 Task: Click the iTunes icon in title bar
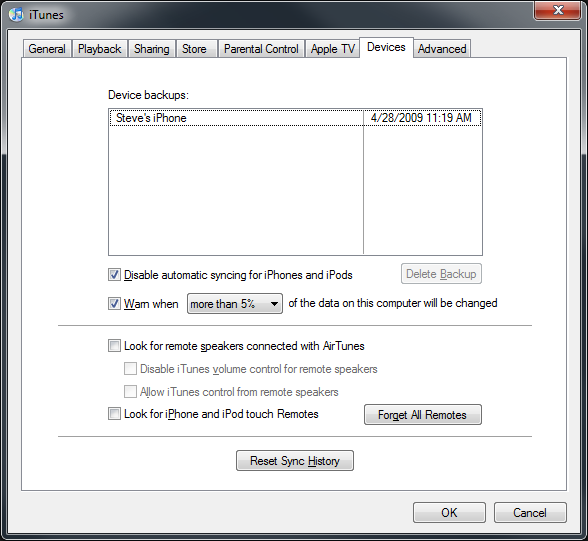[x=16, y=15]
